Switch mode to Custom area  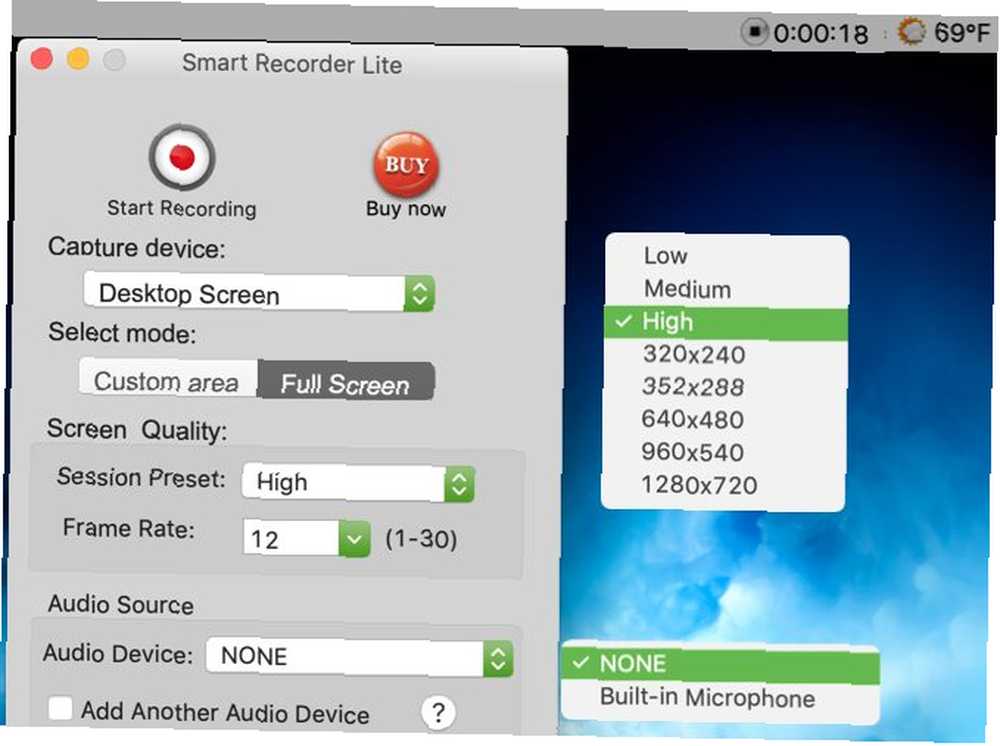[x=168, y=380]
